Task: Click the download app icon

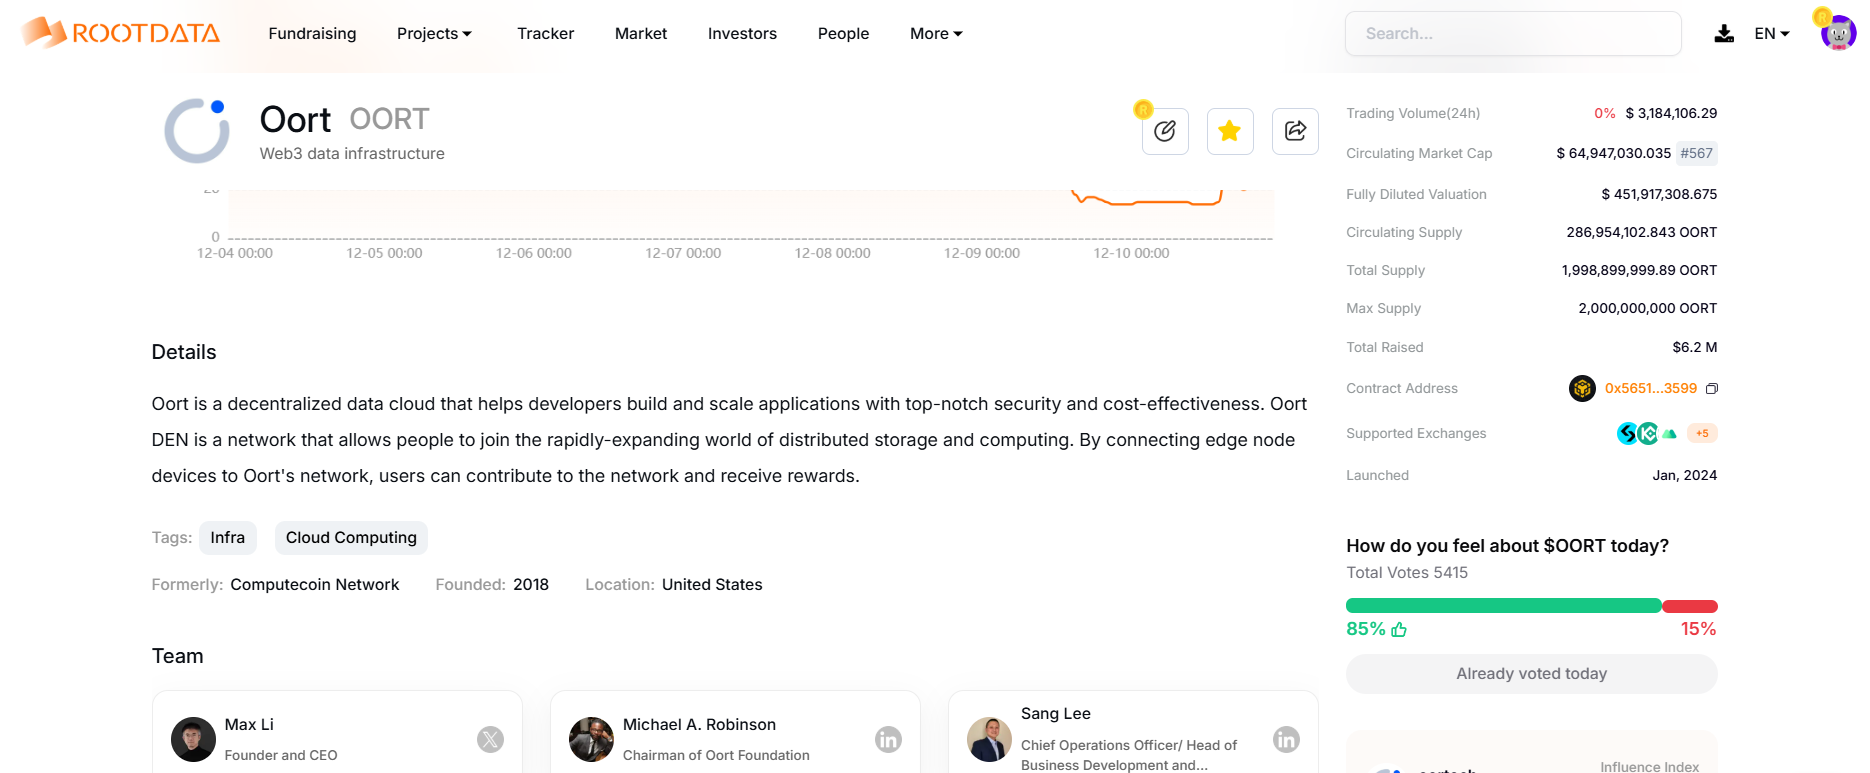Action: coord(1724,34)
